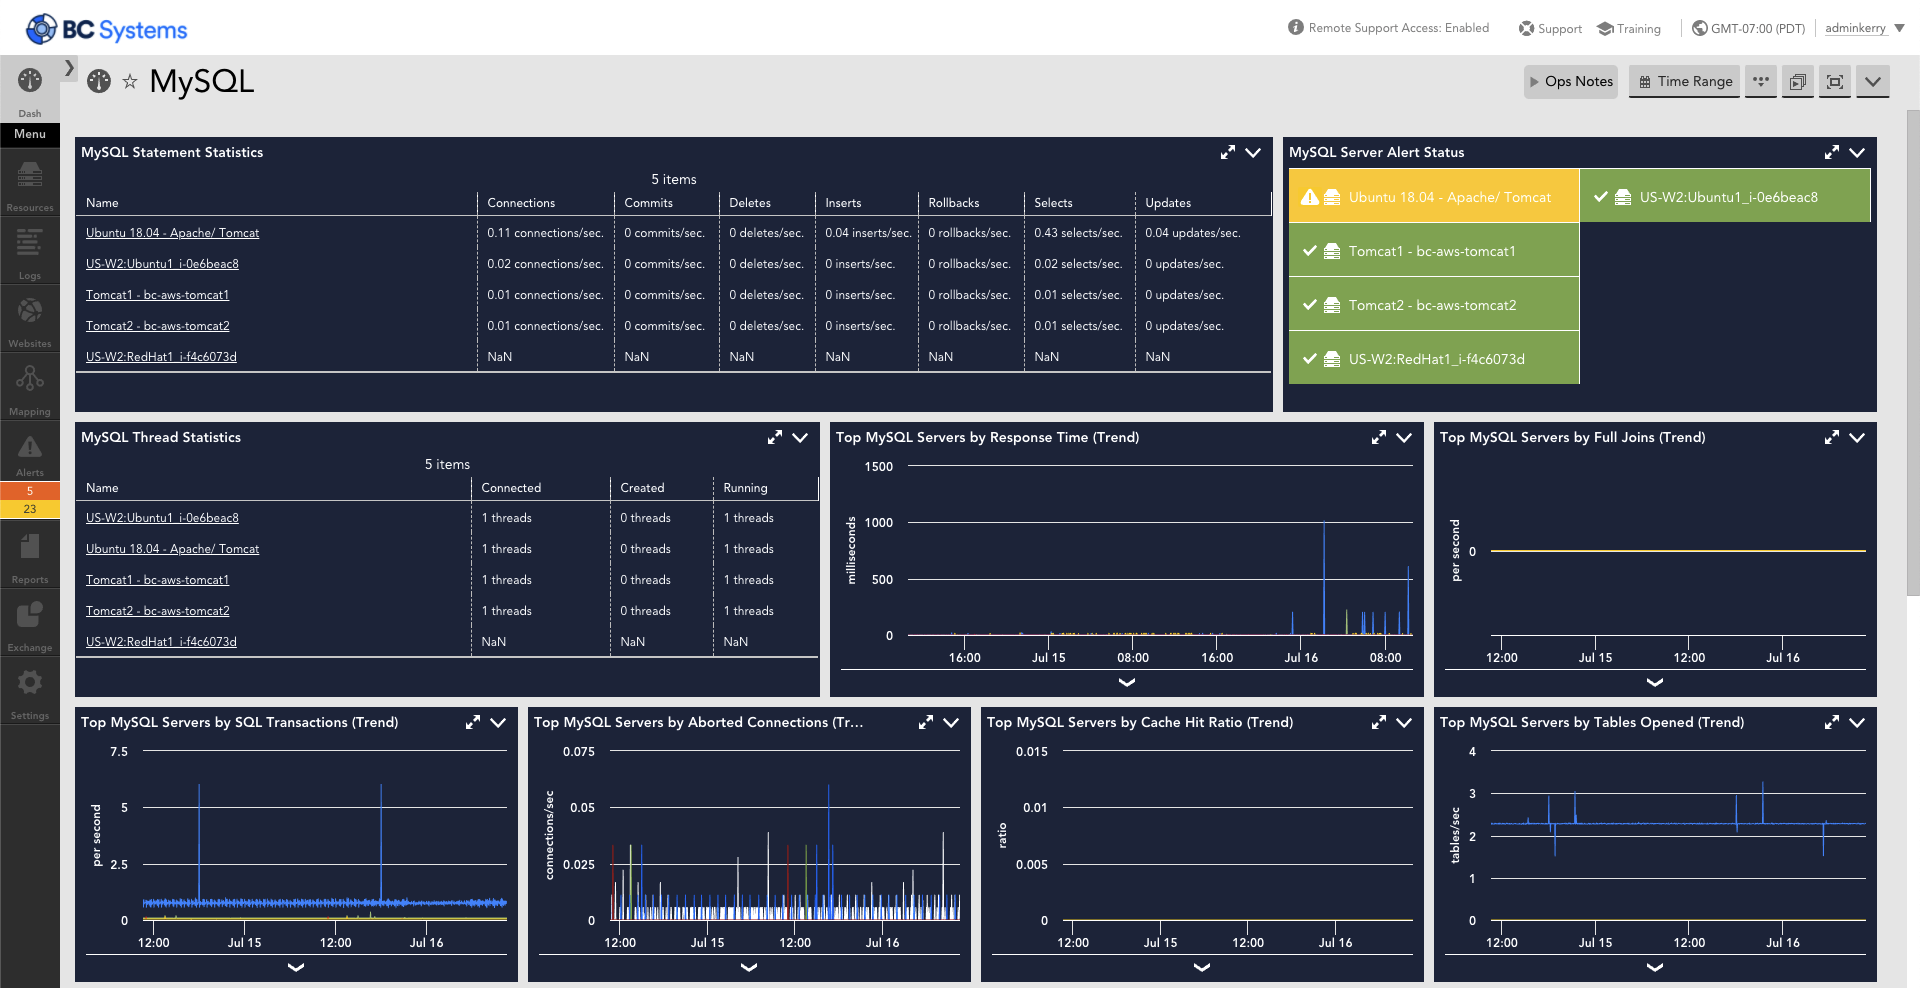Expand legend below Tables Opened chart
Image resolution: width=1920 pixels, height=988 pixels.
[x=1655, y=967]
